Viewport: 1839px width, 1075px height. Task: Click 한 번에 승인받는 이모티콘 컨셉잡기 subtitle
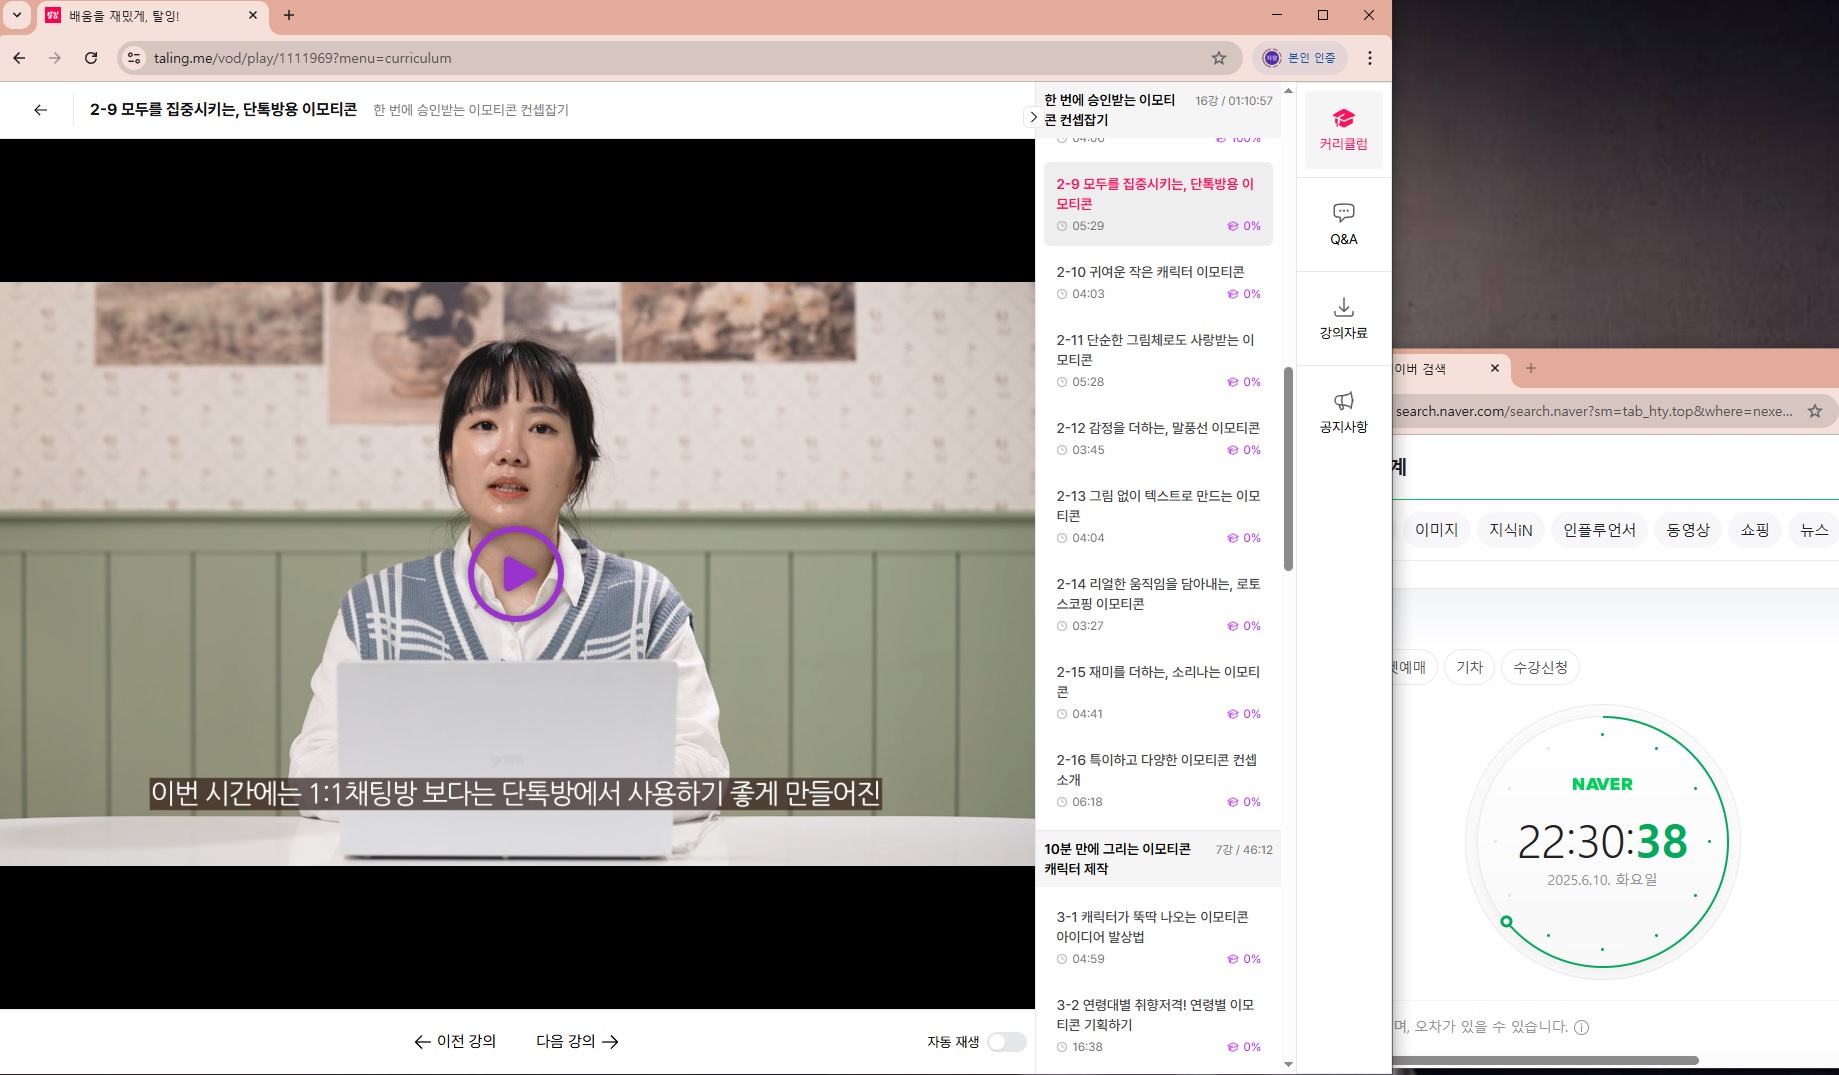(x=470, y=110)
